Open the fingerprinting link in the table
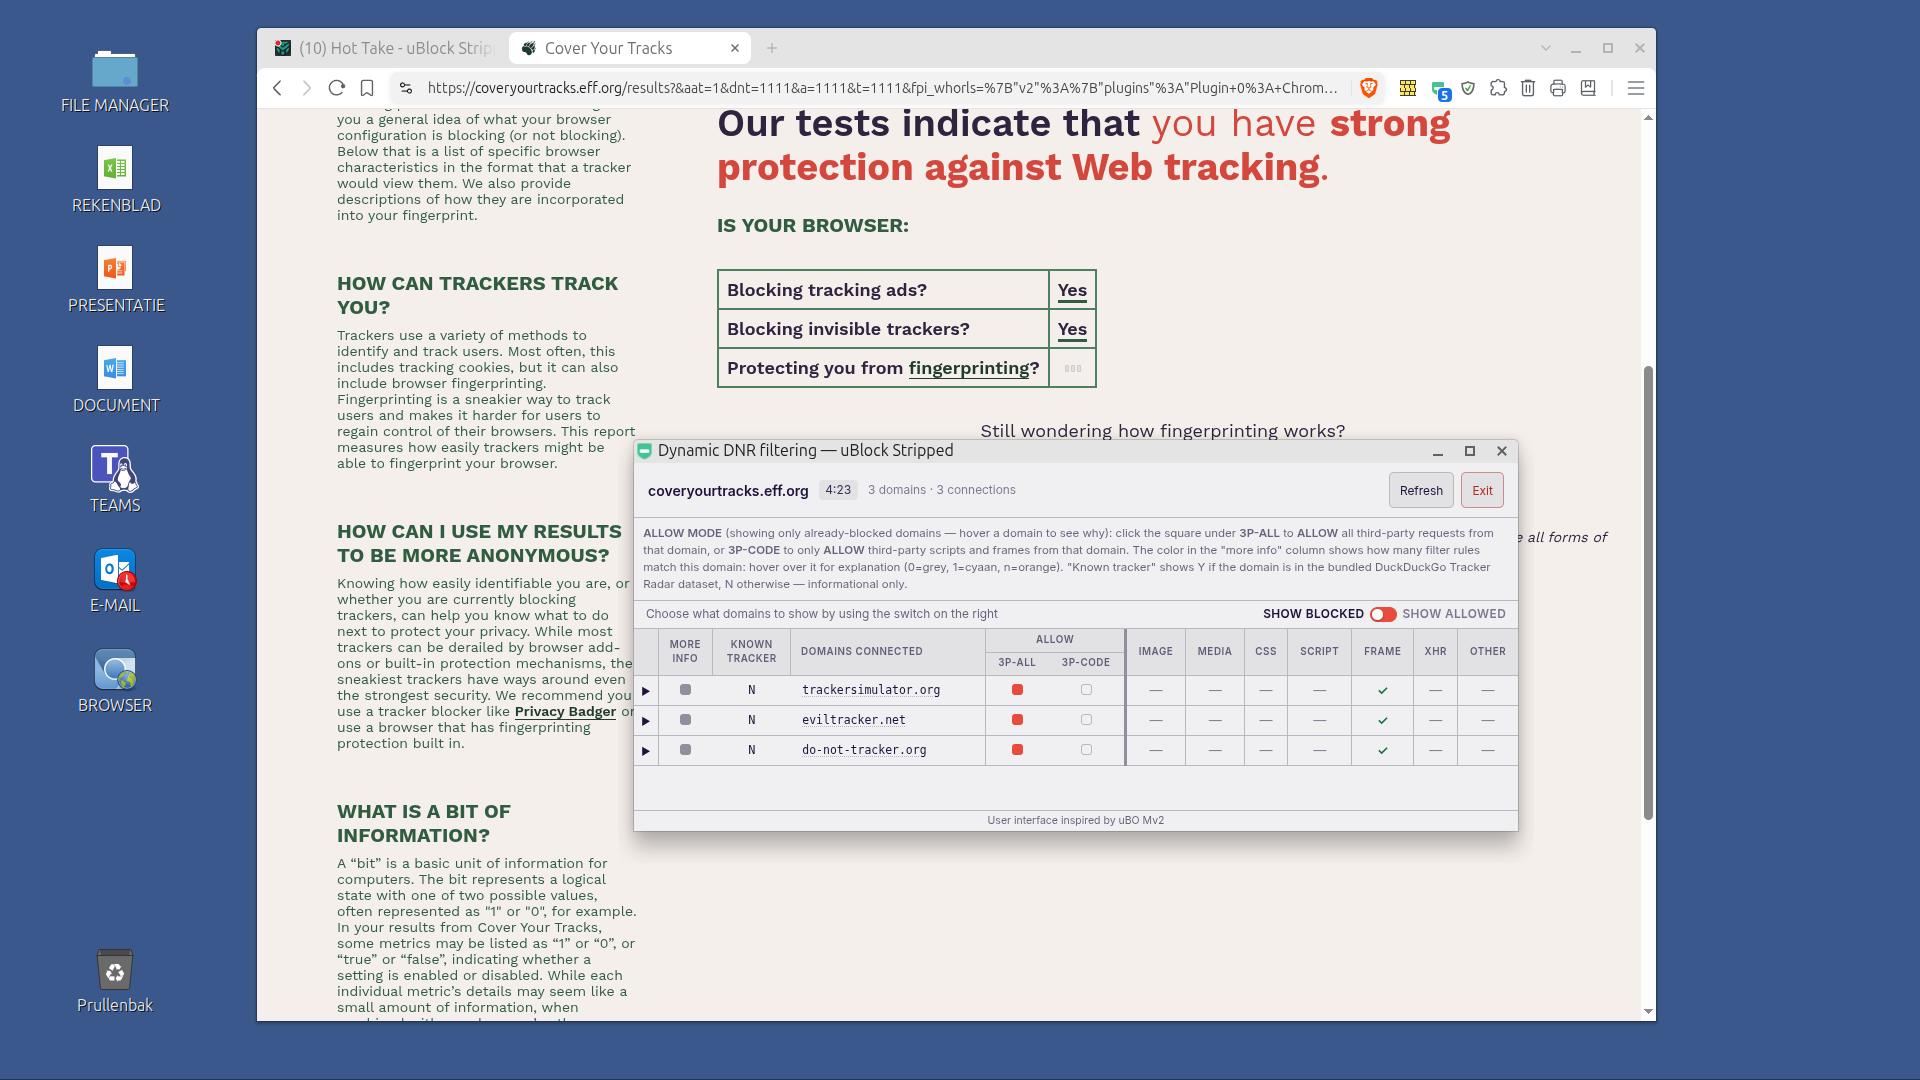 tap(968, 368)
